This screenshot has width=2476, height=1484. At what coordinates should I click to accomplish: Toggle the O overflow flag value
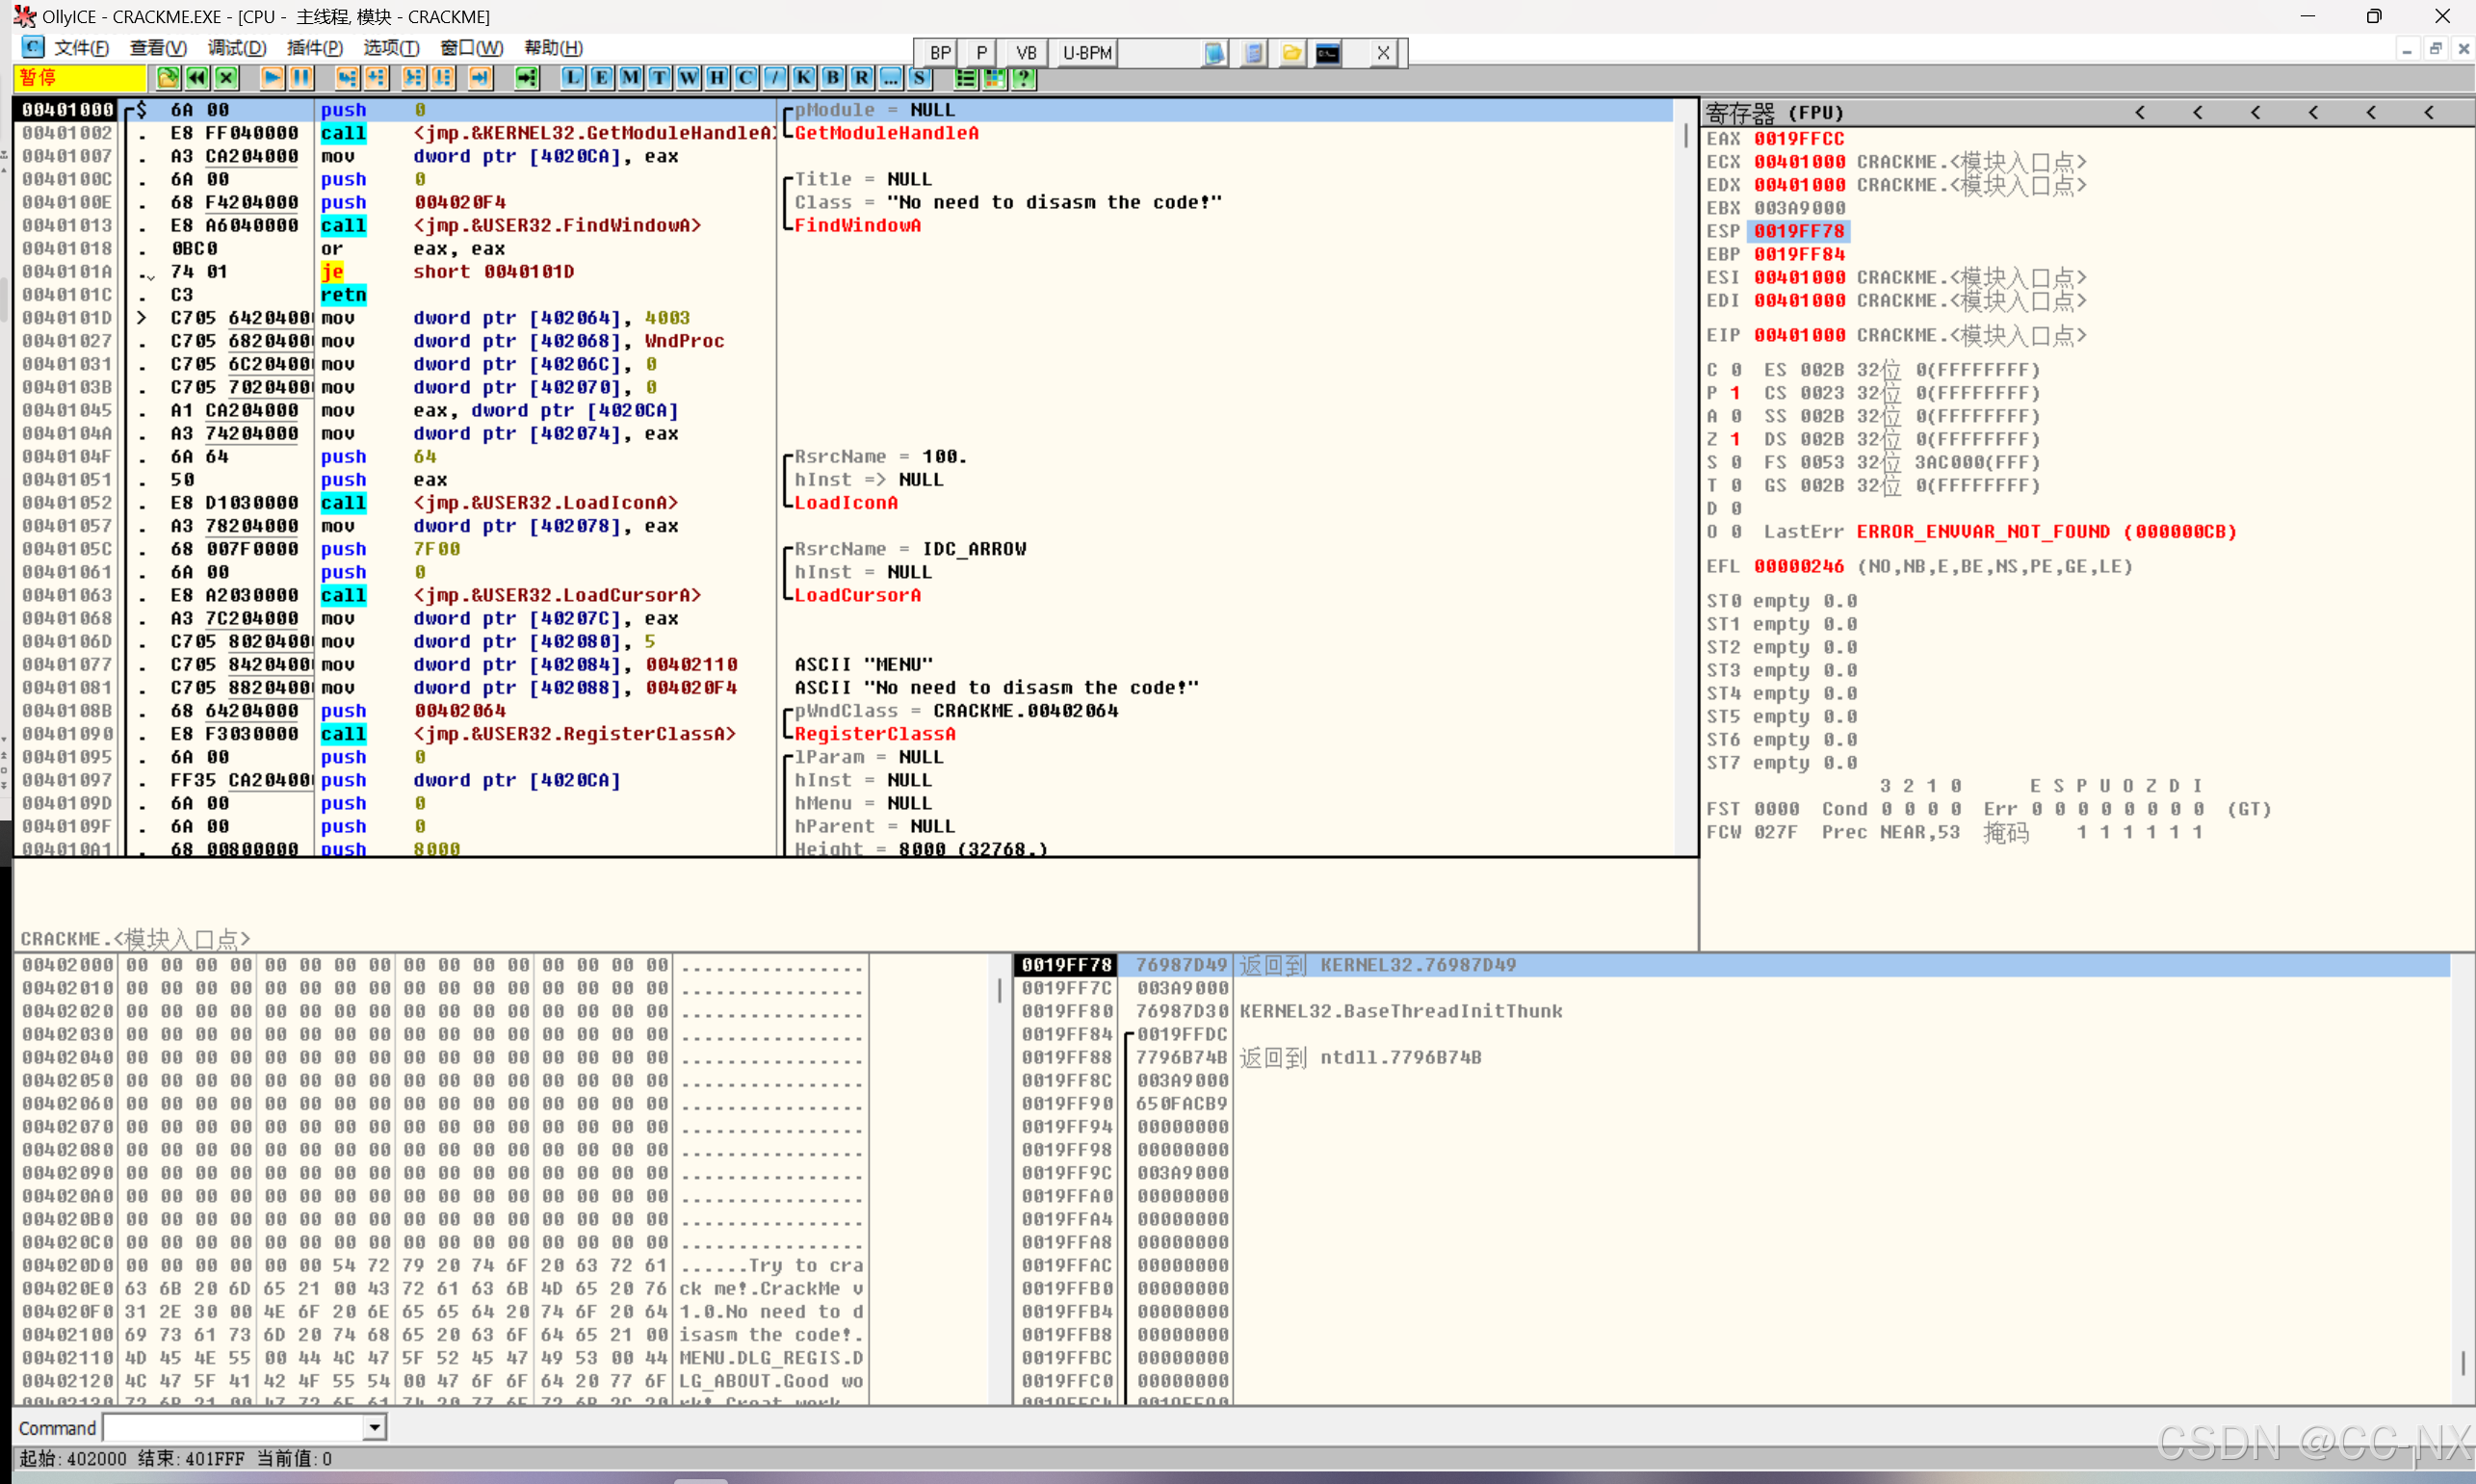tap(1736, 531)
